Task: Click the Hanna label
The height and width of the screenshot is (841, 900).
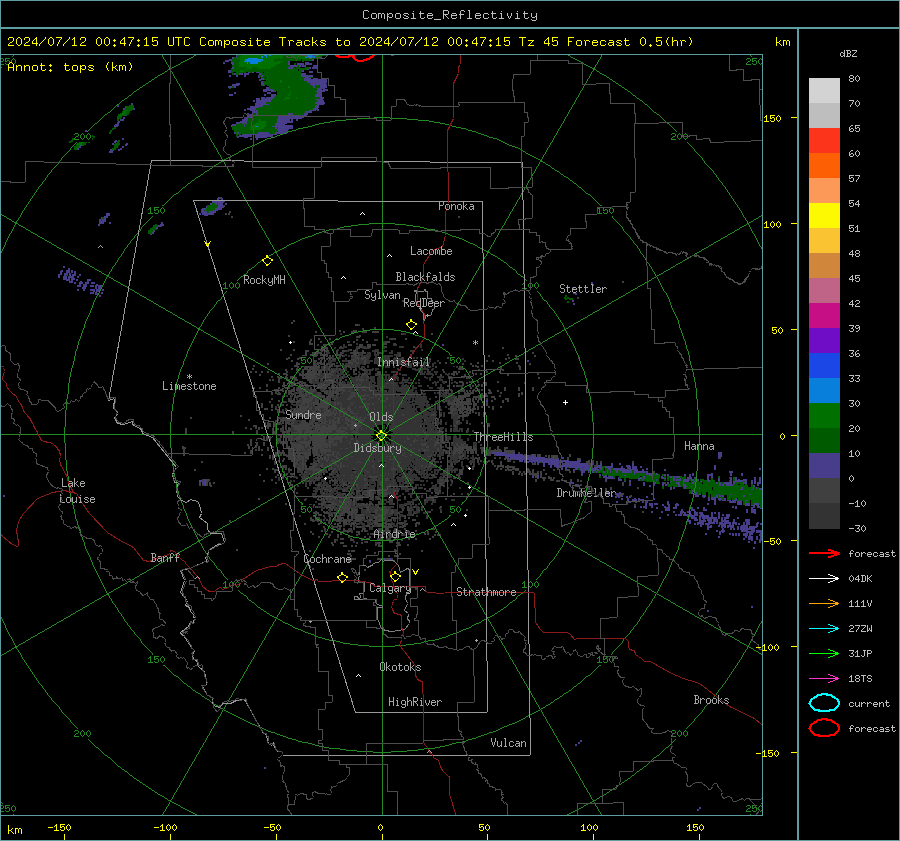Action: (x=699, y=446)
